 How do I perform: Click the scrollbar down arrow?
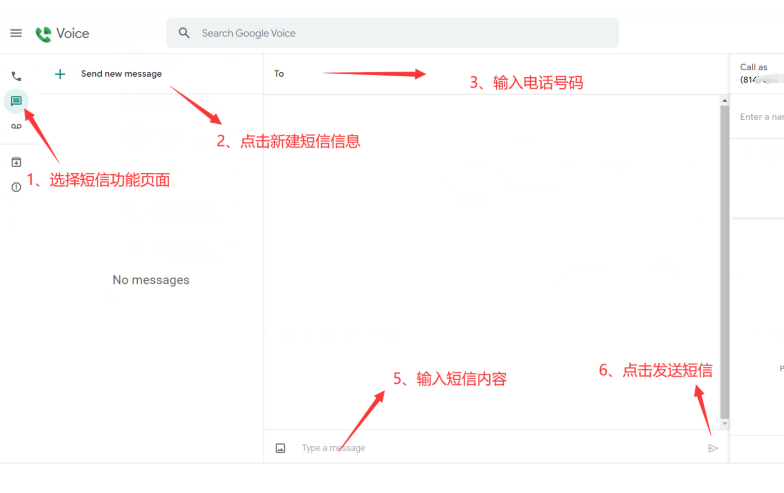click(x=725, y=425)
